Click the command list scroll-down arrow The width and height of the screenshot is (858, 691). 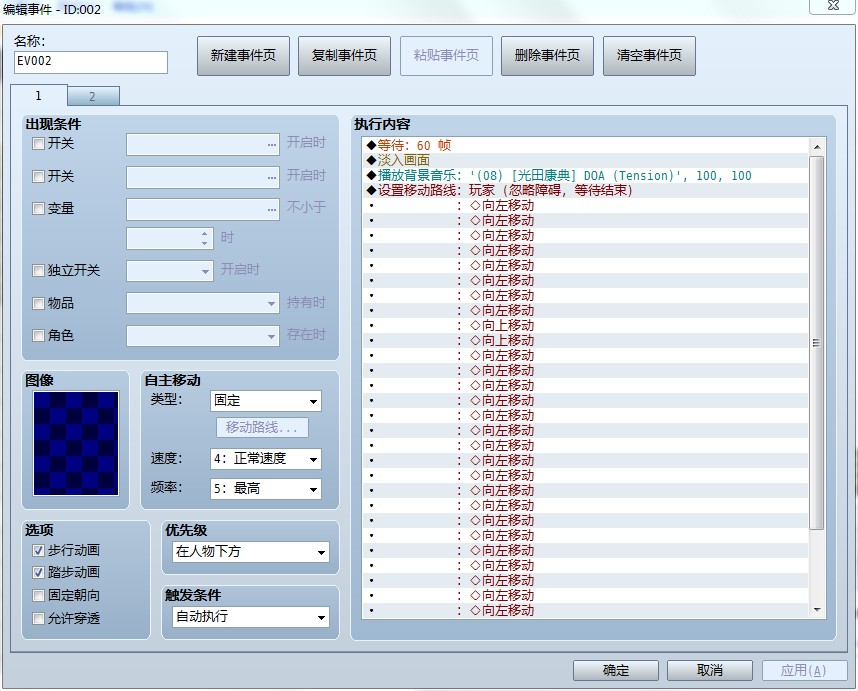pos(817,610)
